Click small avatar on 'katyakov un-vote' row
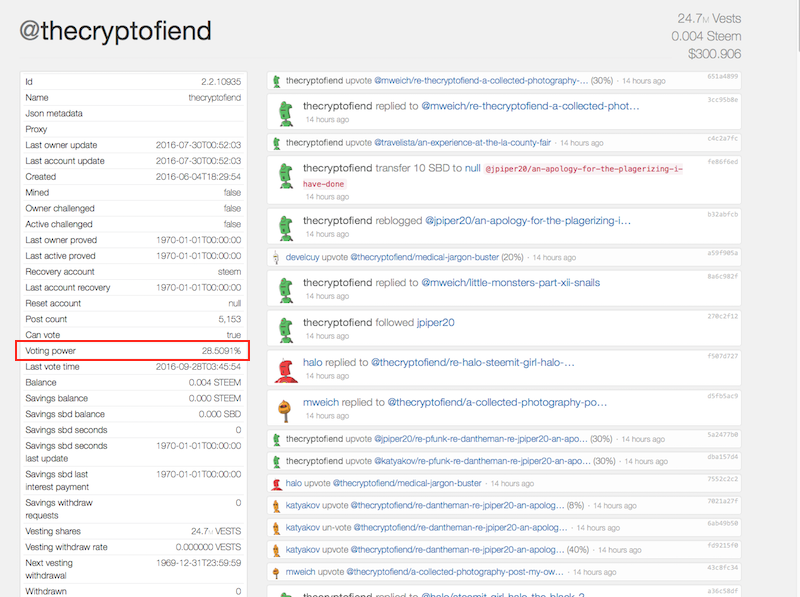Viewport: 800px width, 597px height. click(x=277, y=528)
